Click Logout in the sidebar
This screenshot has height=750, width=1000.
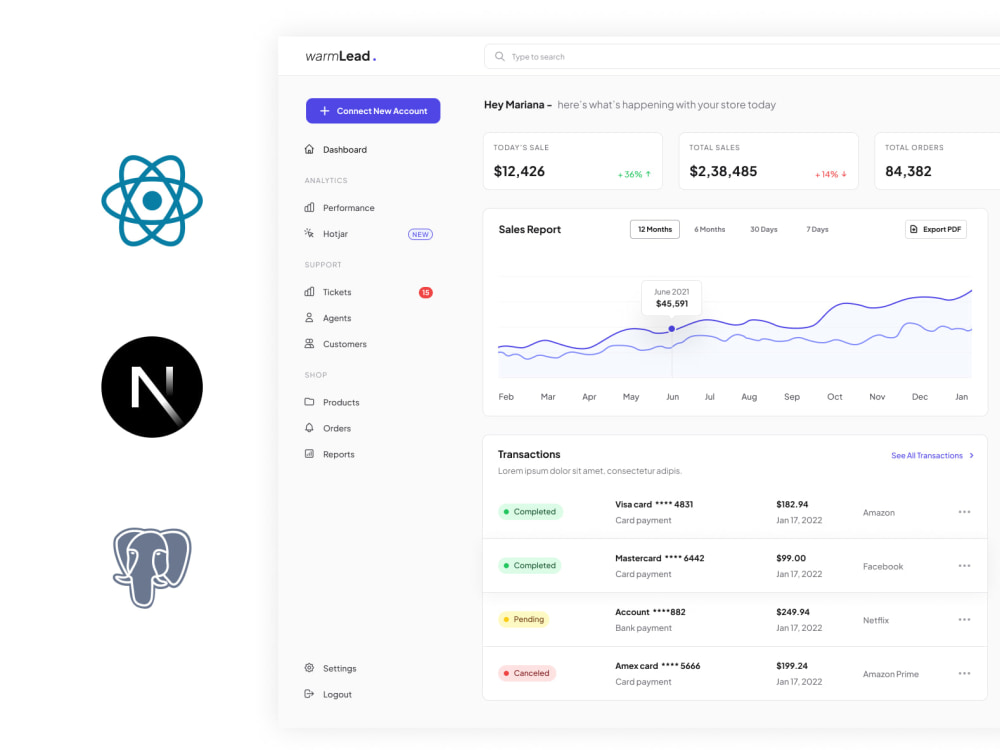(x=337, y=695)
